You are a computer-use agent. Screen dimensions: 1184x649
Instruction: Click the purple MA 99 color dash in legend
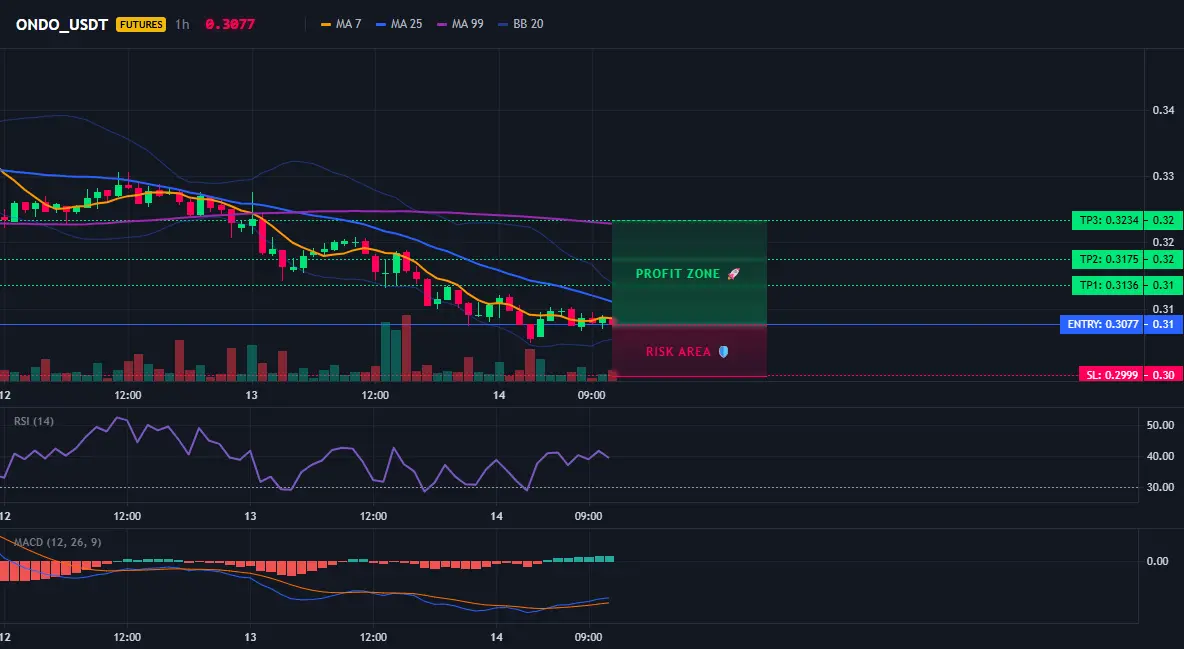442,24
